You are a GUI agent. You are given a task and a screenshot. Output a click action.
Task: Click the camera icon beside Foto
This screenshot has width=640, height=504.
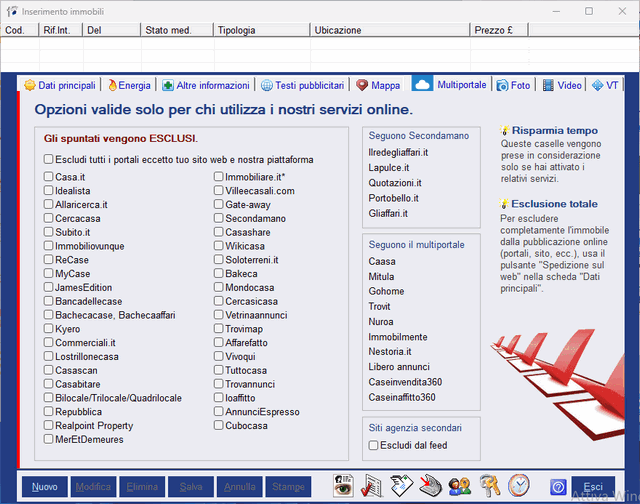[x=502, y=85]
